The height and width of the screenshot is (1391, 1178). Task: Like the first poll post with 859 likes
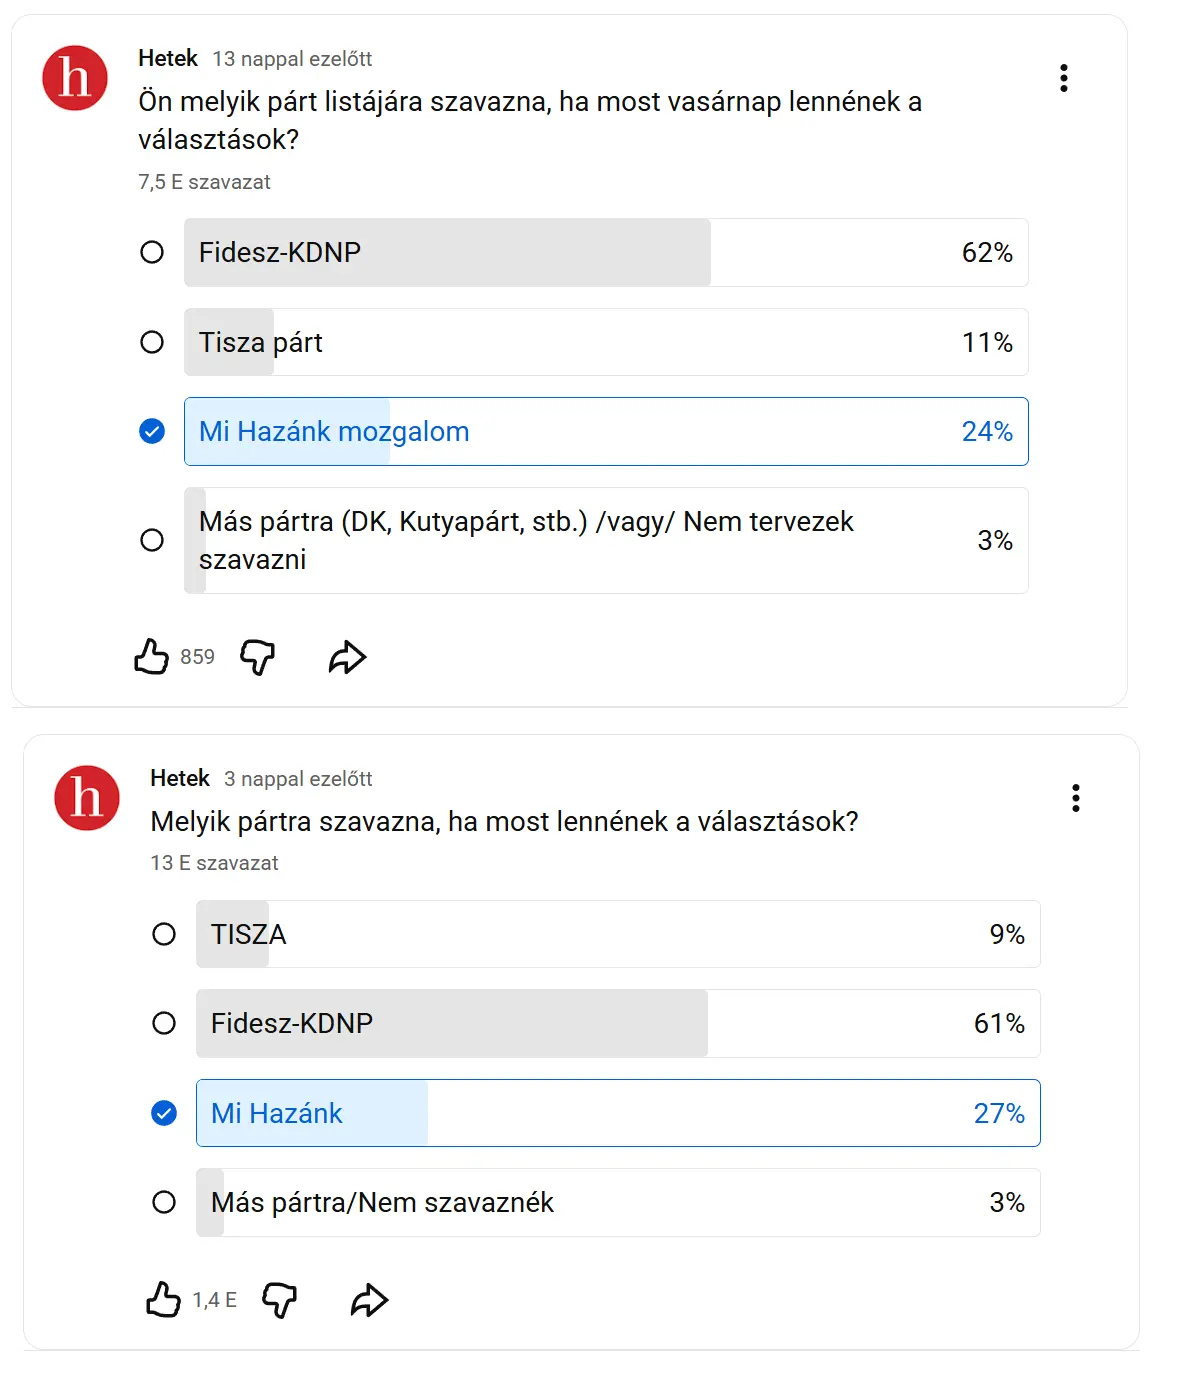[152, 657]
